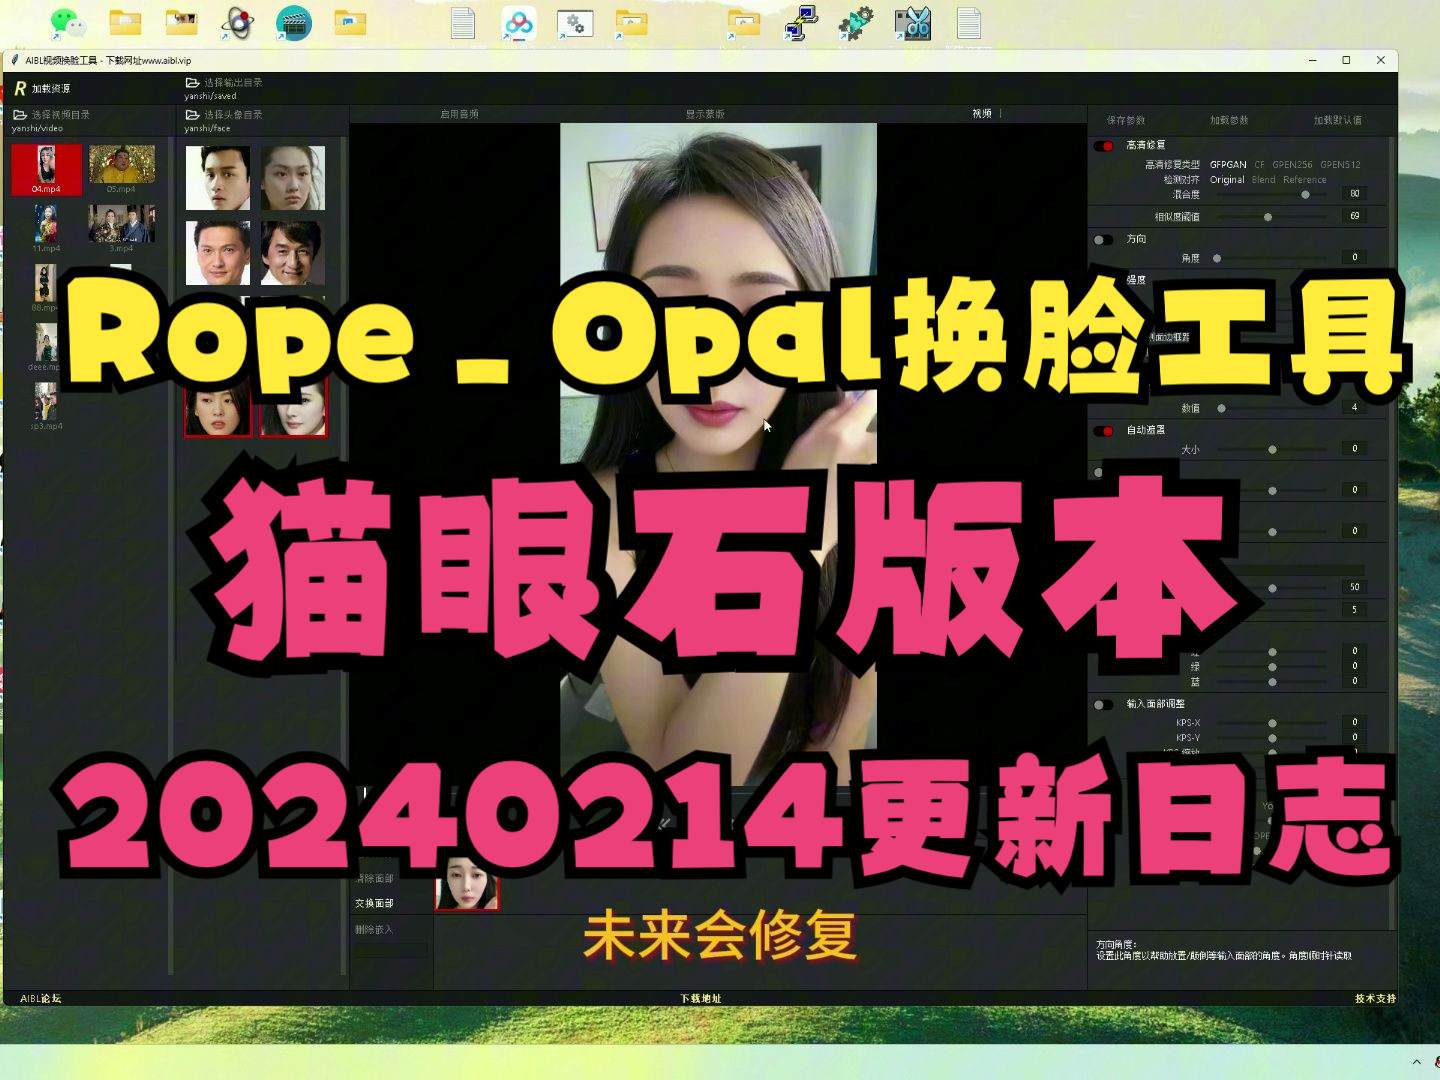Click 加载默认值 load defaults button
This screenshot has width=1440, height=1080.
1337,120
